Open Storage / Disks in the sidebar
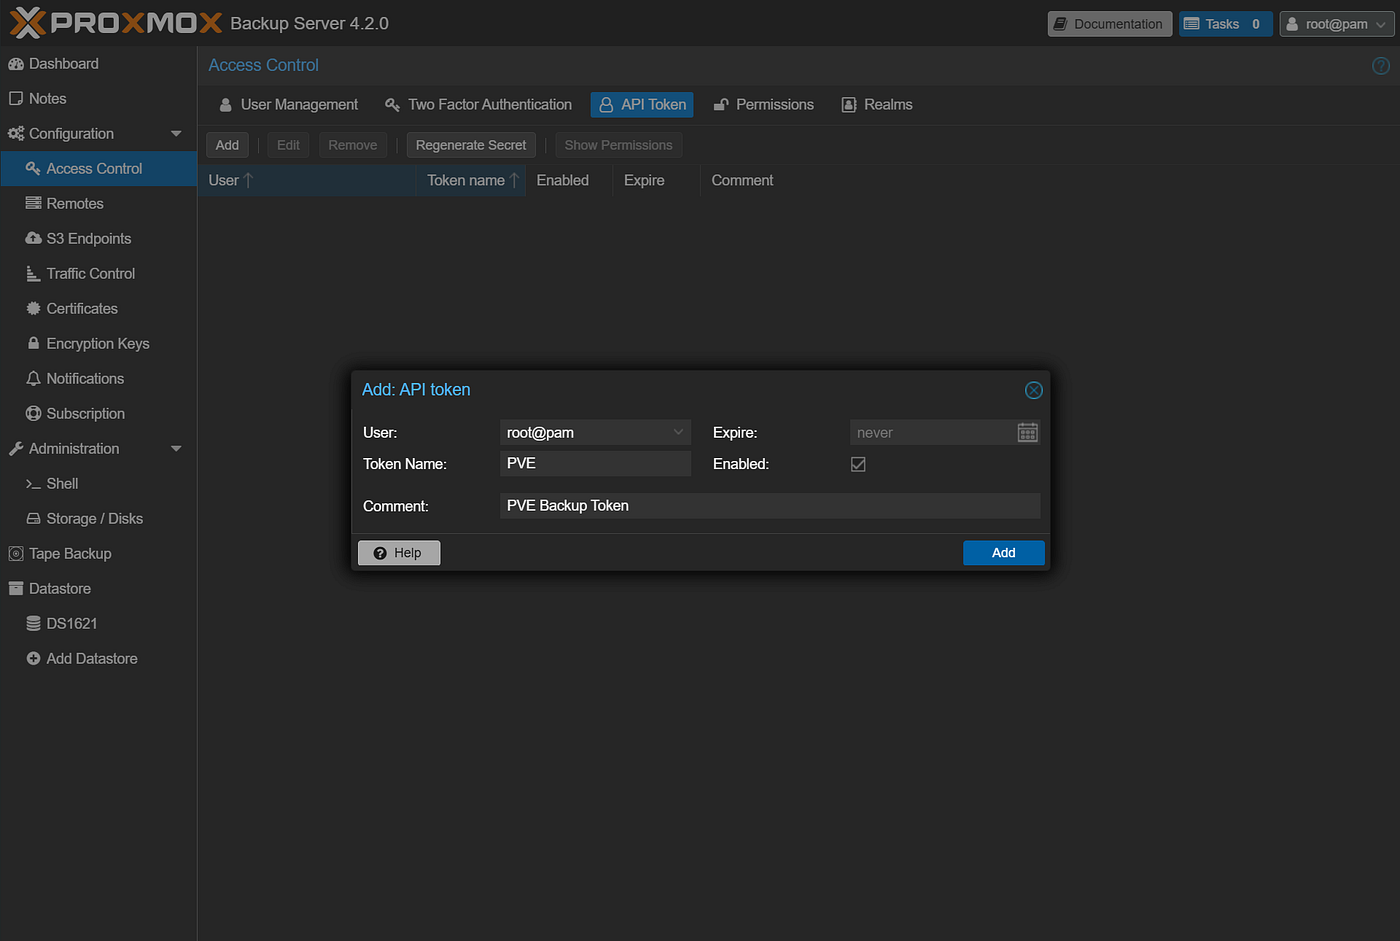 click(x=98, y=519)
